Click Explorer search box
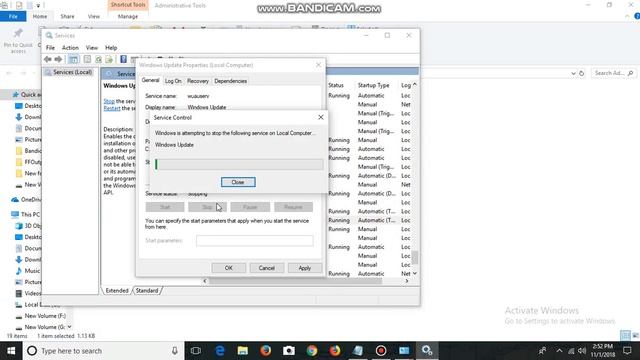The height and width of the screenshot is (360, 640). pos(613,73)
